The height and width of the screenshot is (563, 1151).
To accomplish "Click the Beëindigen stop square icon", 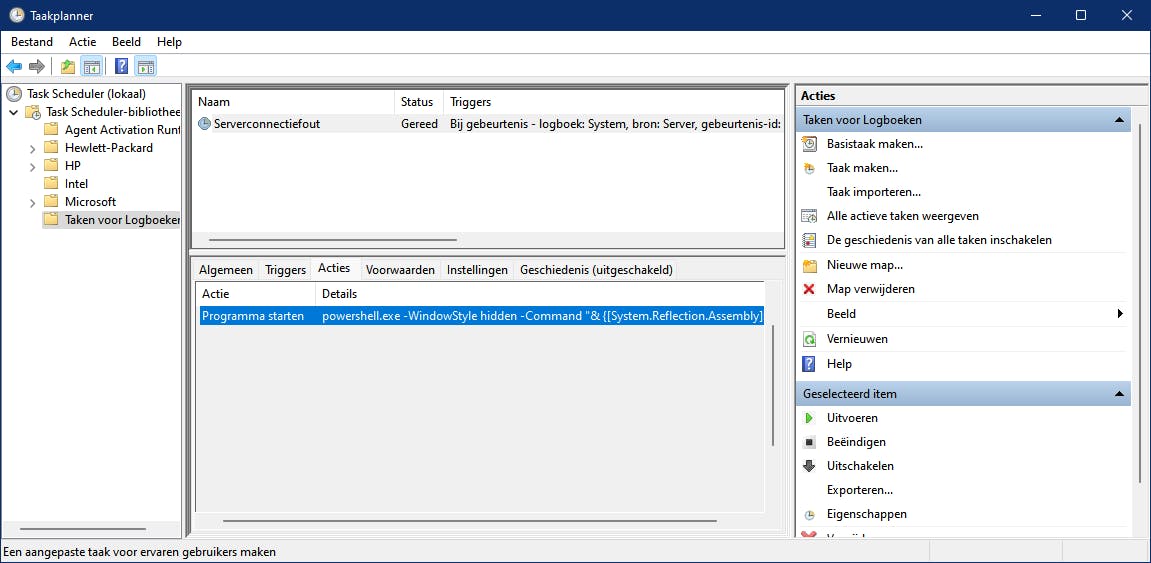I will [x=809, y=442].
